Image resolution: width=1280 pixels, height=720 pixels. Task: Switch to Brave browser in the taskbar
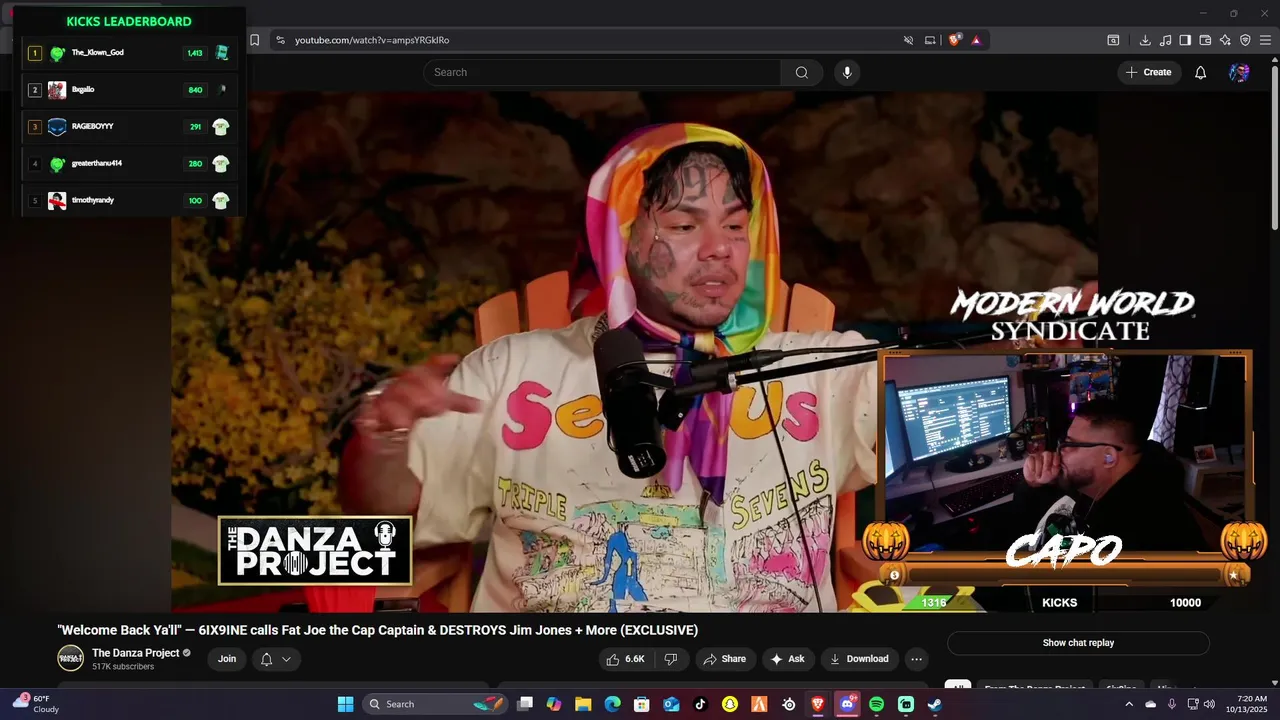pos(818,704)
